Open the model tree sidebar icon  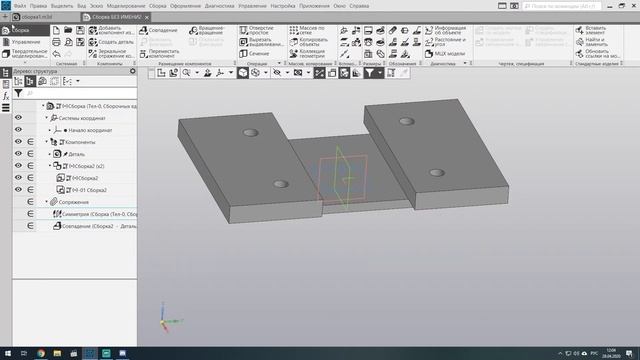pyautogui.click(x=6, y=73)
